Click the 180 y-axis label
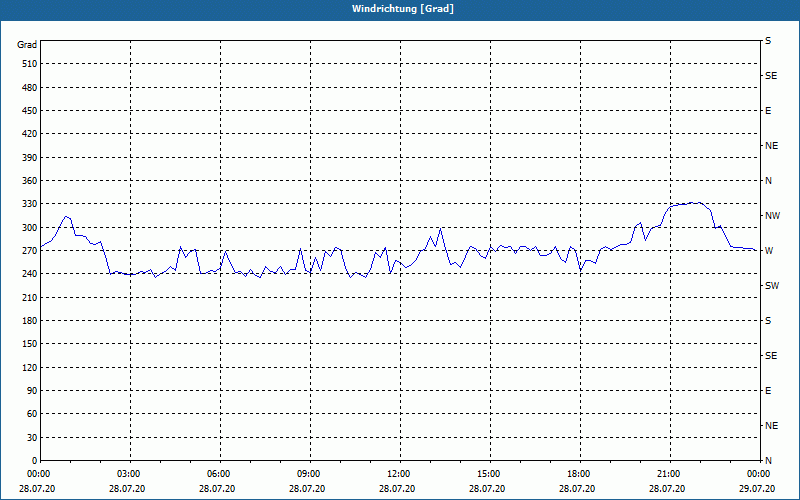The image size is (800, 500). 30,321
